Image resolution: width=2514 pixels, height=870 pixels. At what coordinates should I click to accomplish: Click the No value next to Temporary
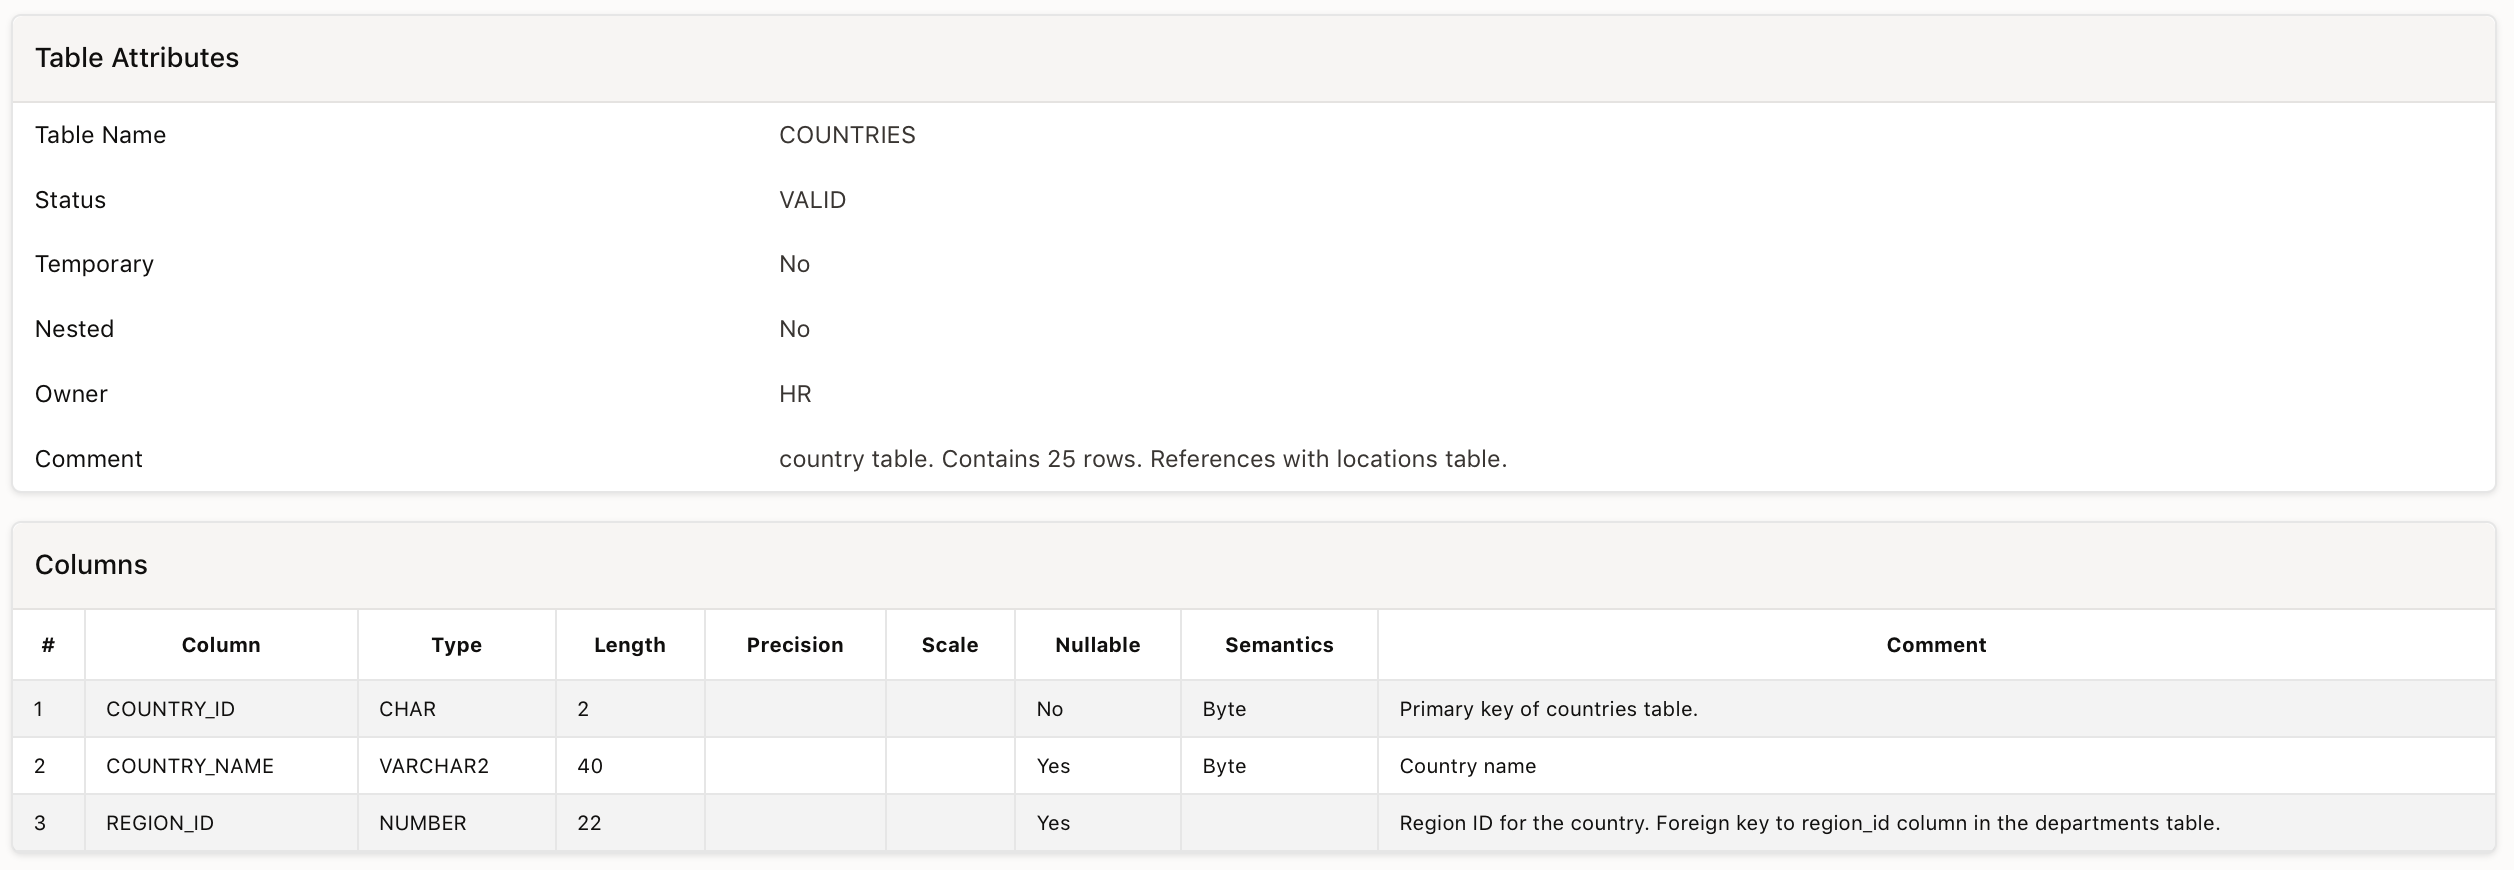tap(794, 264)
